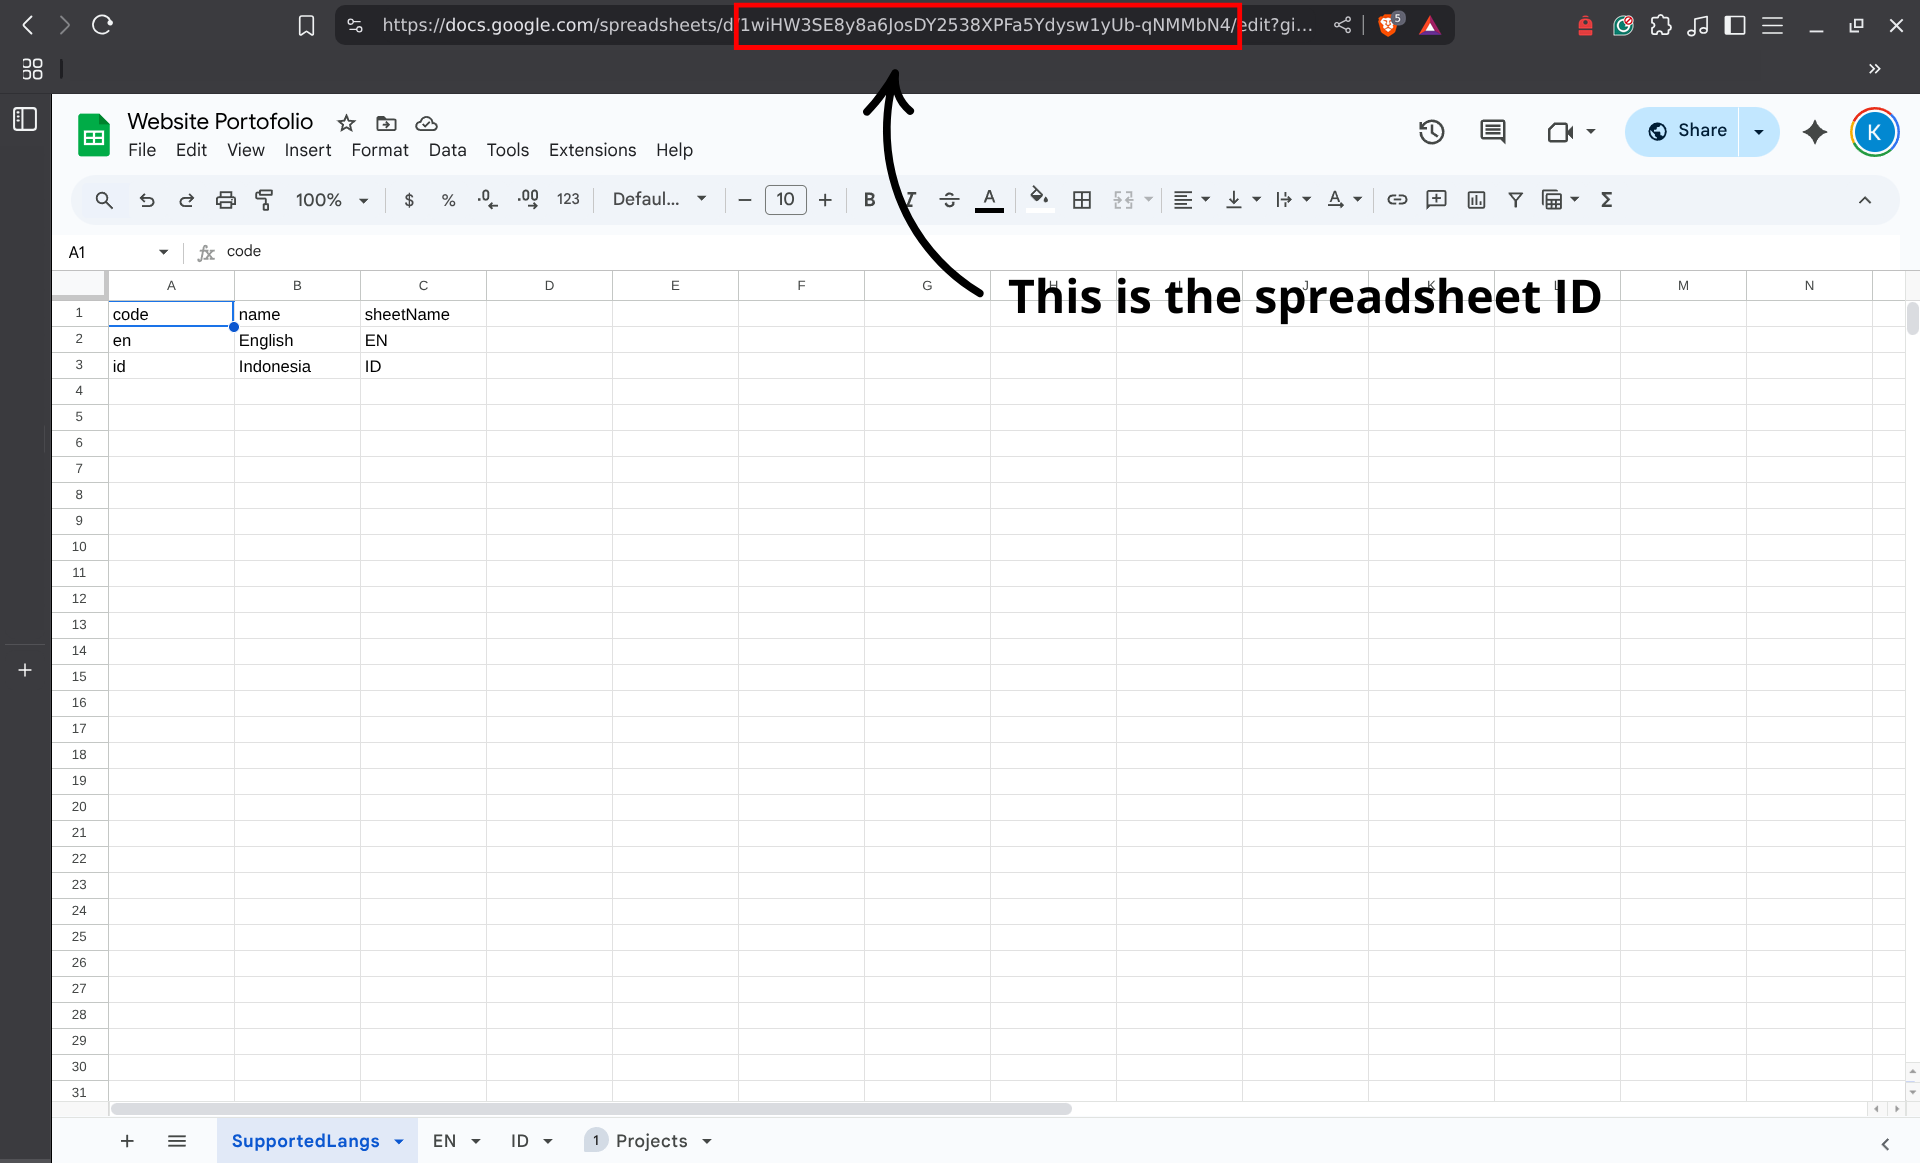The width and height of the screenshot is (1920, 1163).
Task: Increase decimal places icon
Action: [528, 200]
